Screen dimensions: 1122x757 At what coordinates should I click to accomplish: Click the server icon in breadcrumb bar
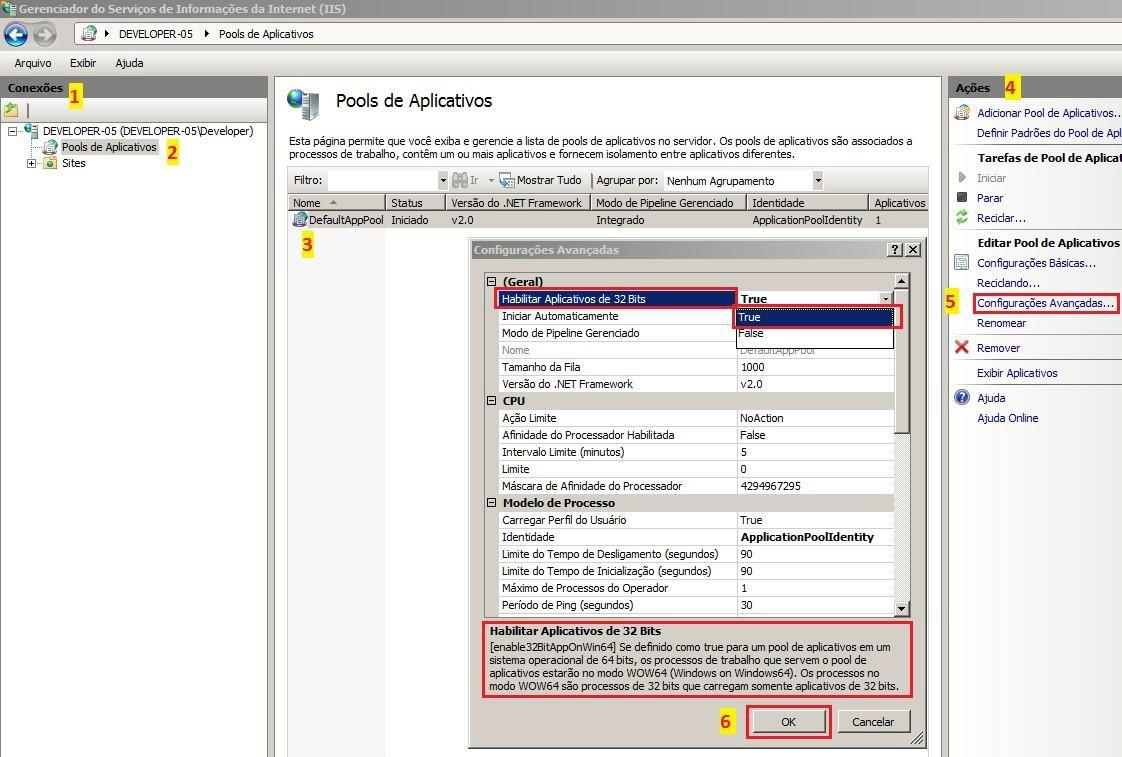click(x=89, y=34)
